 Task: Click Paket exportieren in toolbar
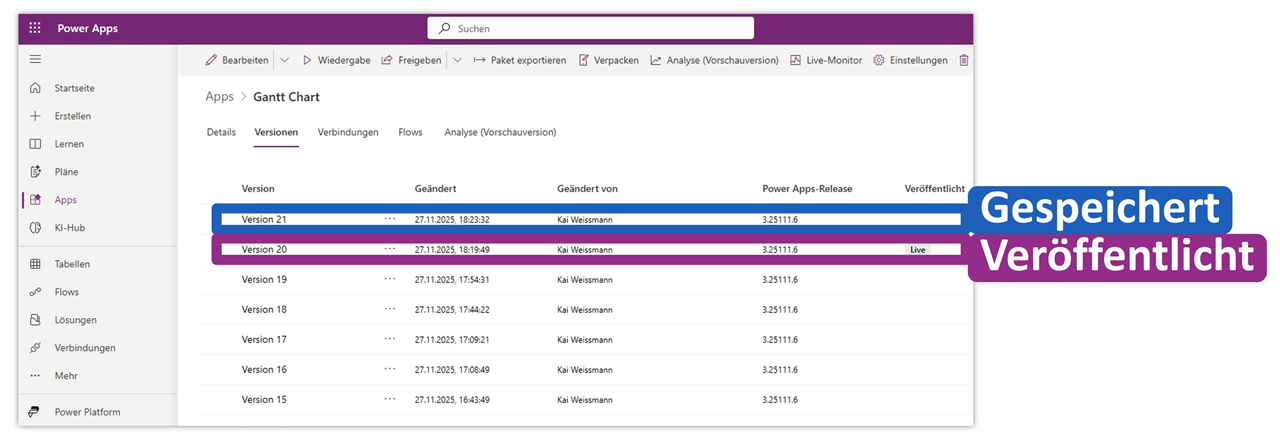tap(520, 60)
